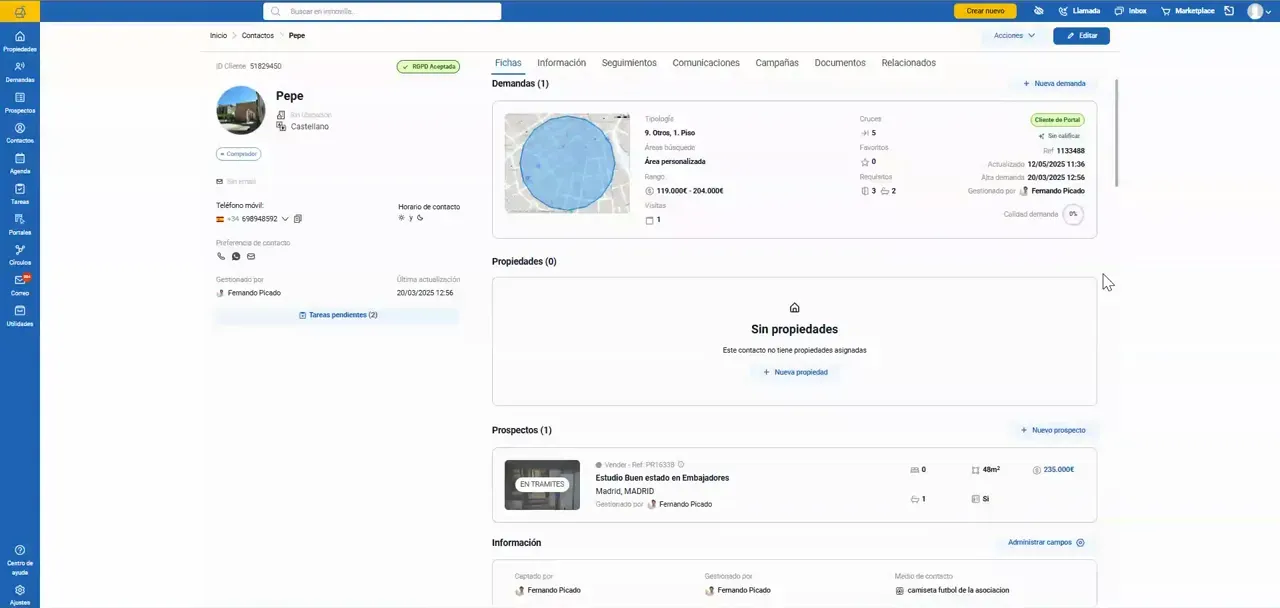The height and width of the screenshot is (608, 1280).
Task: Add a Nueva demanda
Action: [1054, 84]
